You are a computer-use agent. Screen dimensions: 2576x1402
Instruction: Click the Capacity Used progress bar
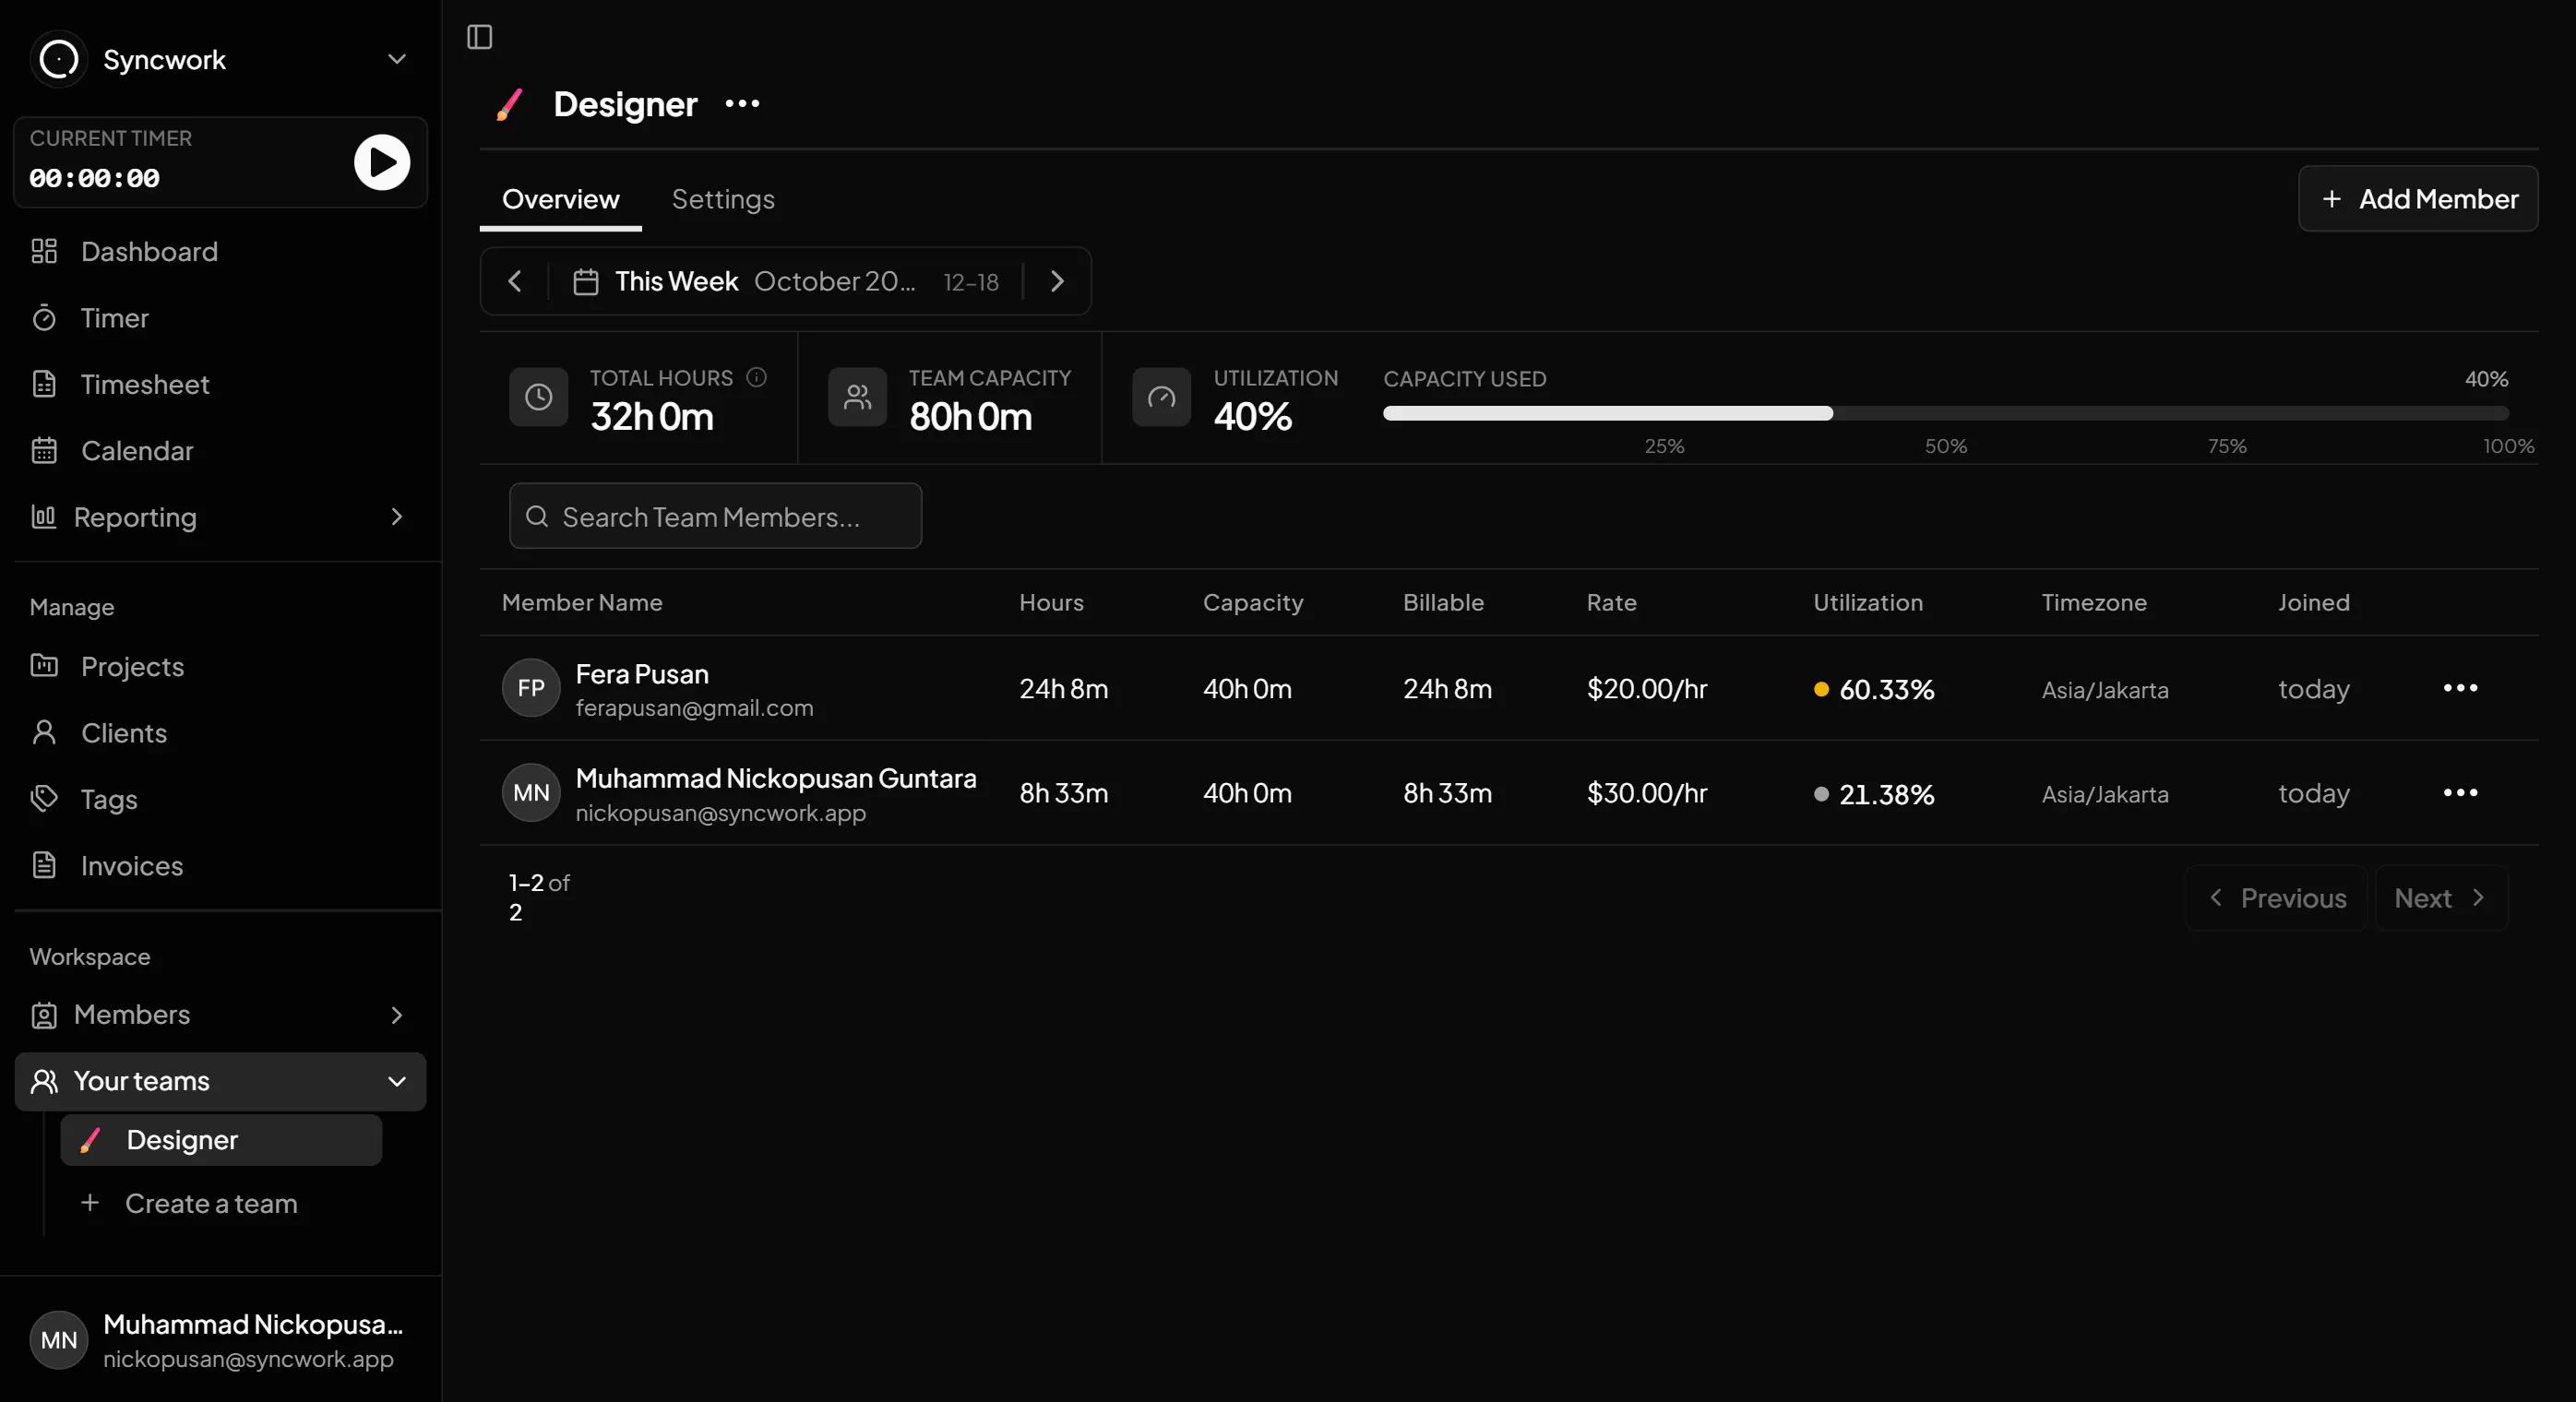[1946, 413]
